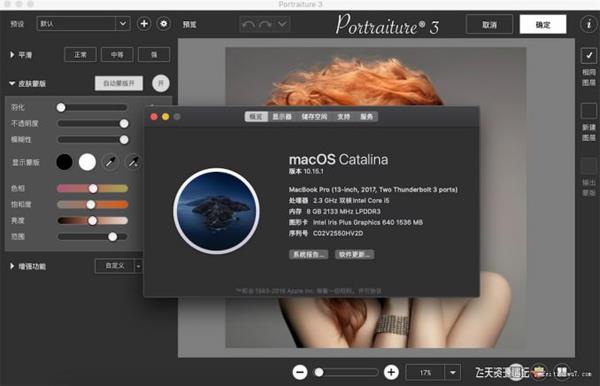Click the zoom slider below the preview
Screen dimensions: 600x386
pyautogui.click(x=346, y=372)
